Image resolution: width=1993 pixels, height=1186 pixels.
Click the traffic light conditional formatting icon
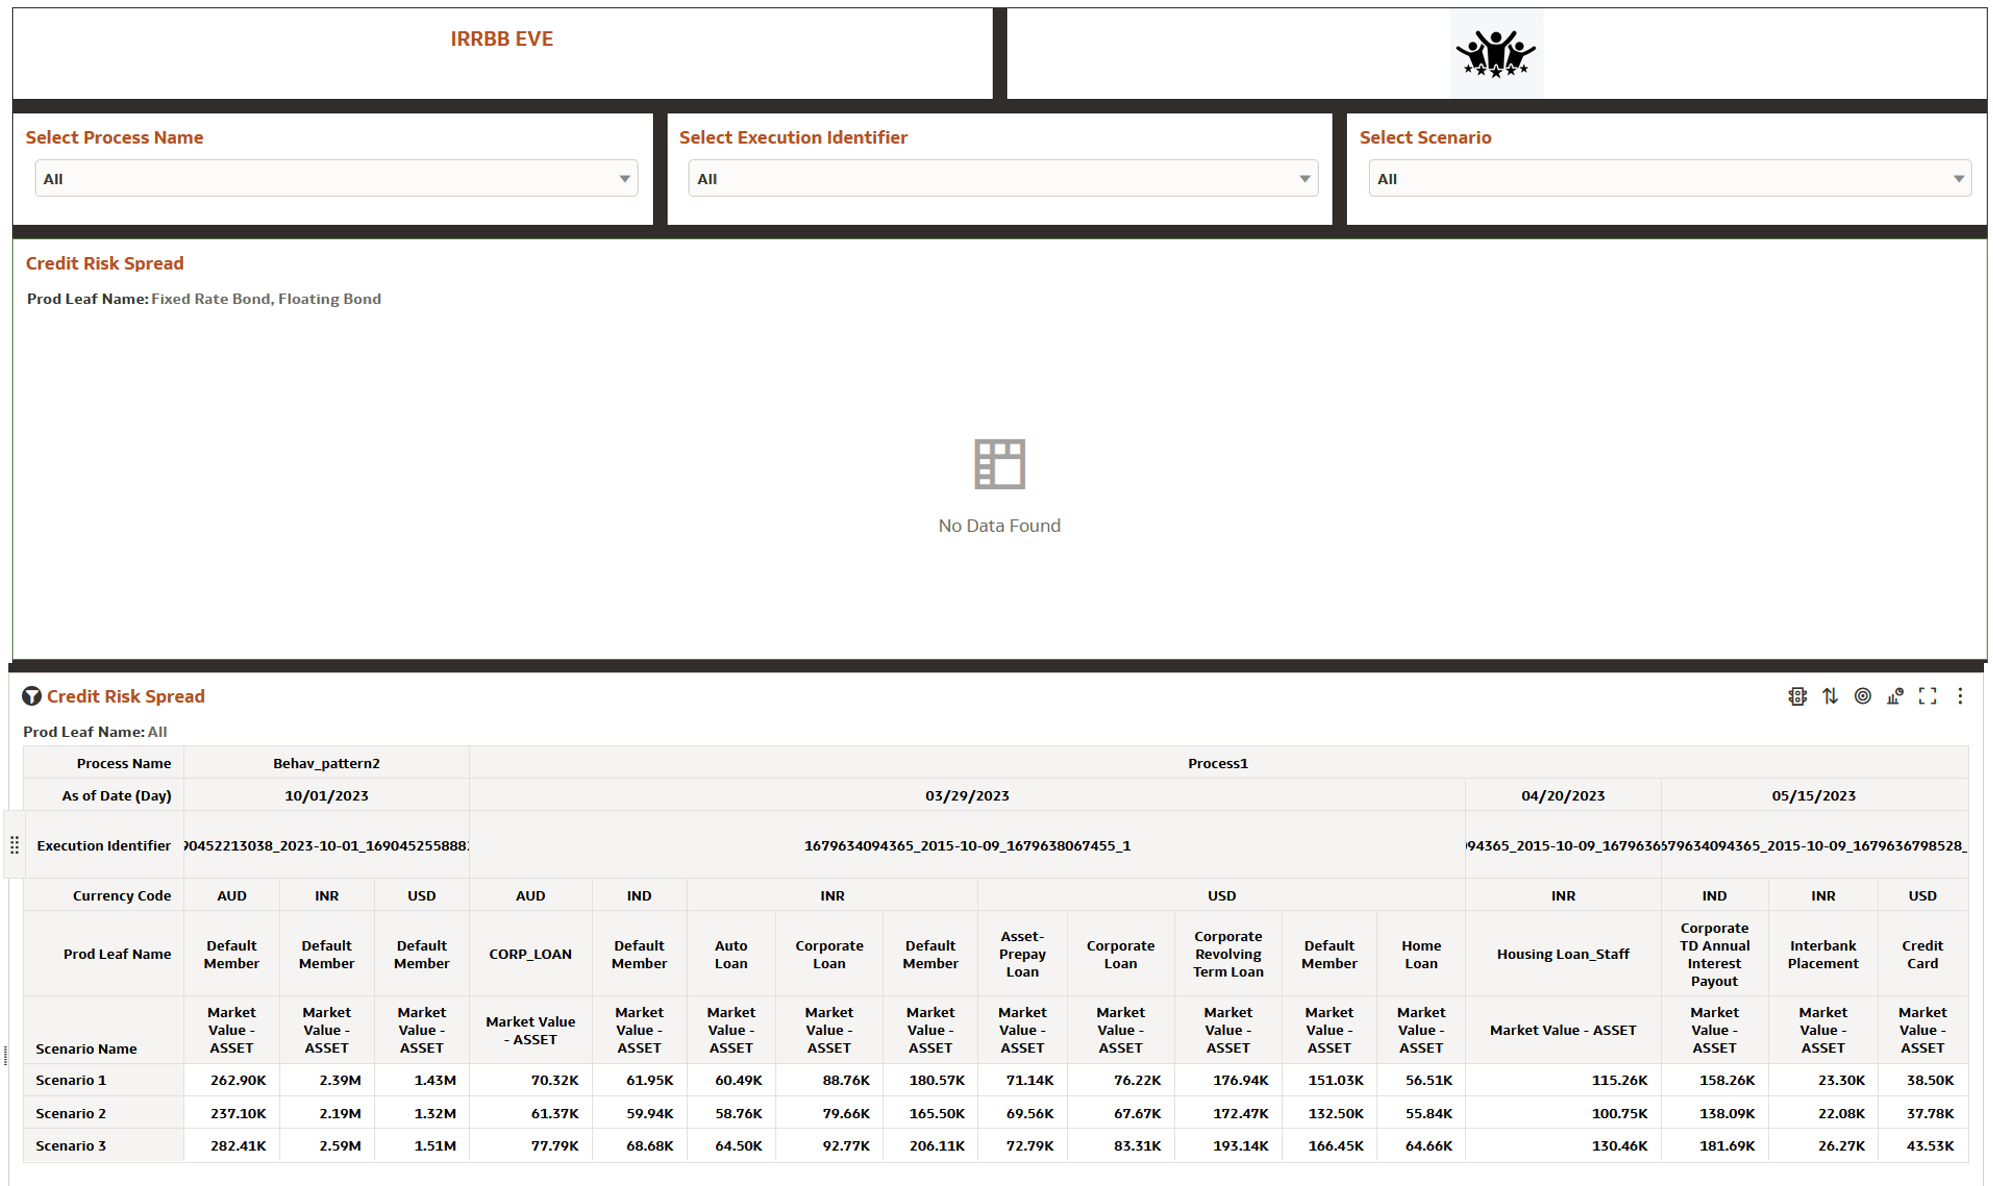pyautogui.click(x=1797, y=696)
